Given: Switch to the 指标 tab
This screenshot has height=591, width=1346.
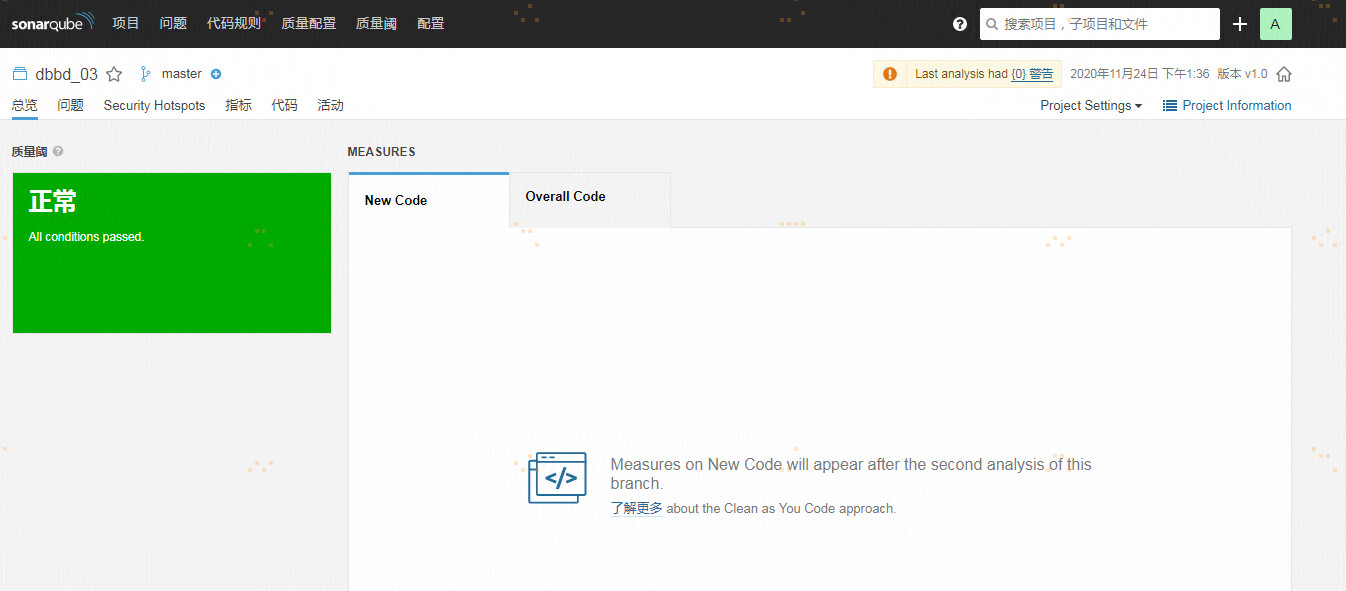Looking at the screenshot, I should pyautogui.click(x=238, y=105).
